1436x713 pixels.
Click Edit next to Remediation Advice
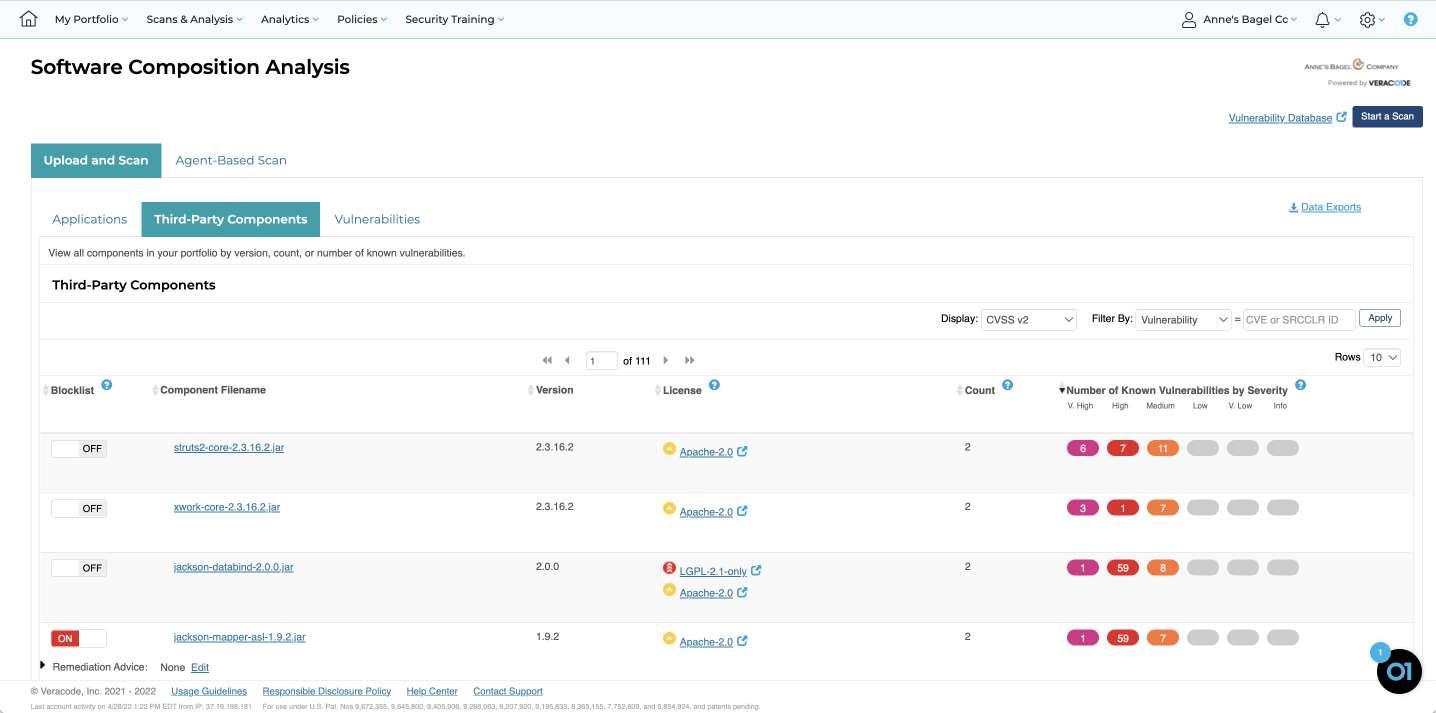[200, 667]
